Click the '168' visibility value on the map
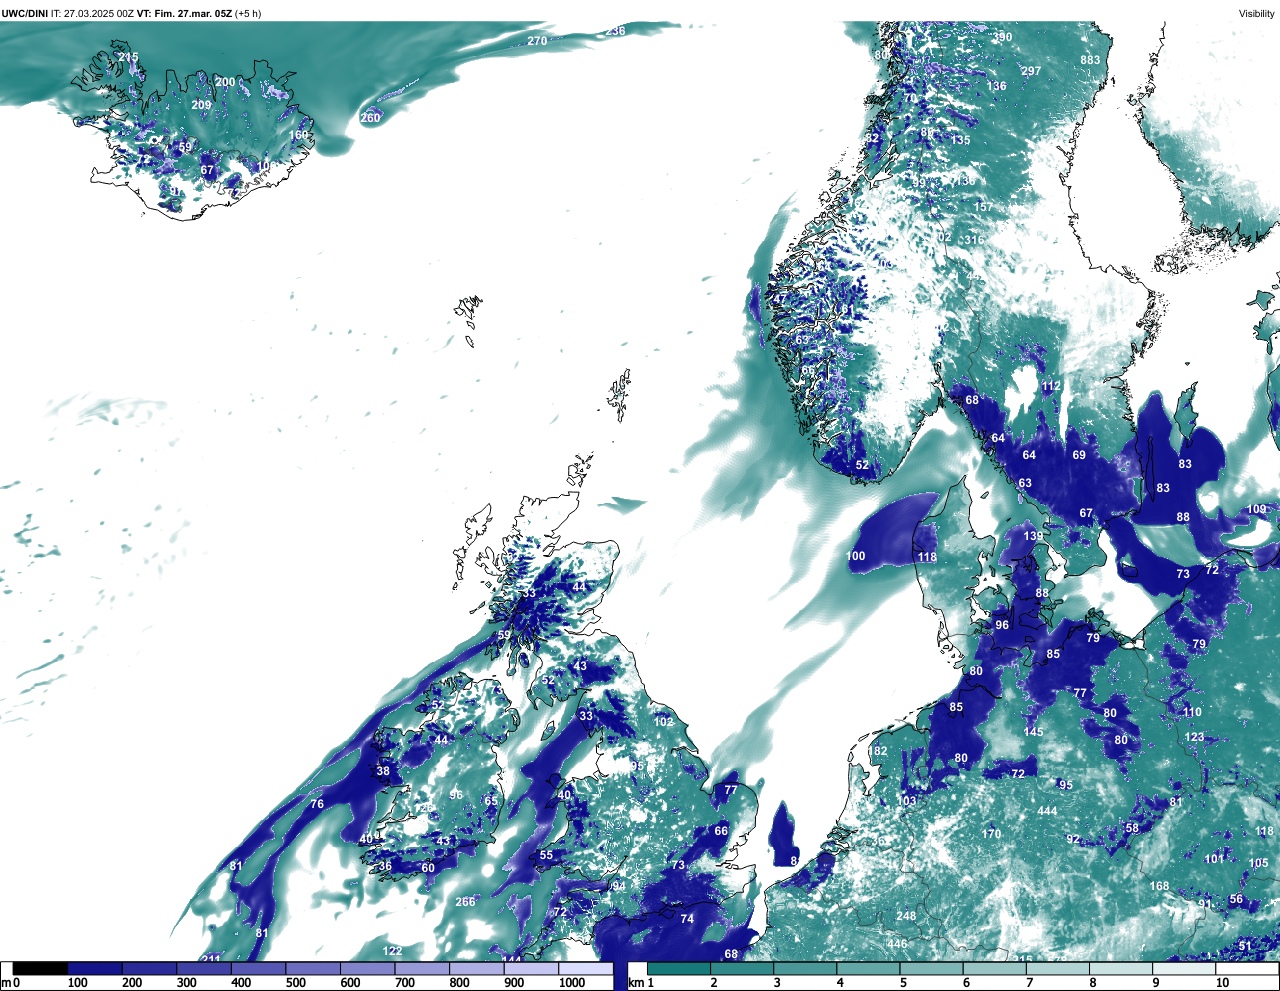1280x991 pixels. pos(1159,886)
